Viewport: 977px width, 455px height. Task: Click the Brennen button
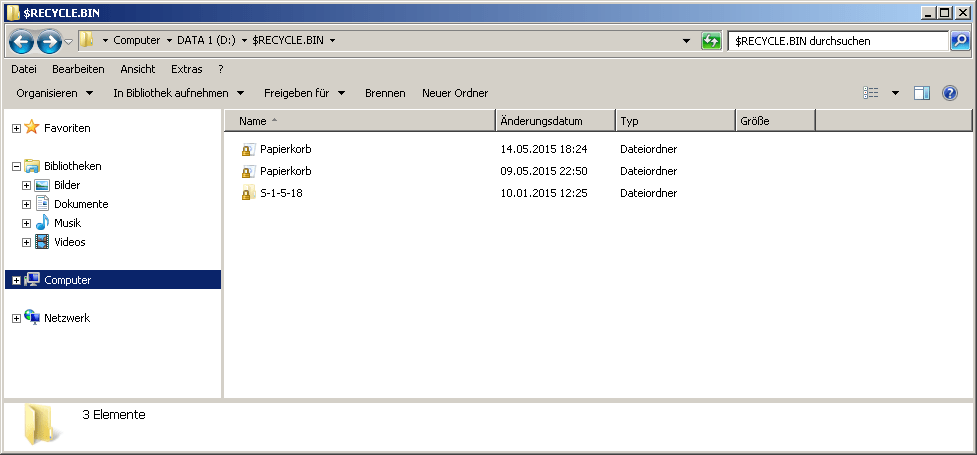click(385, 93)
